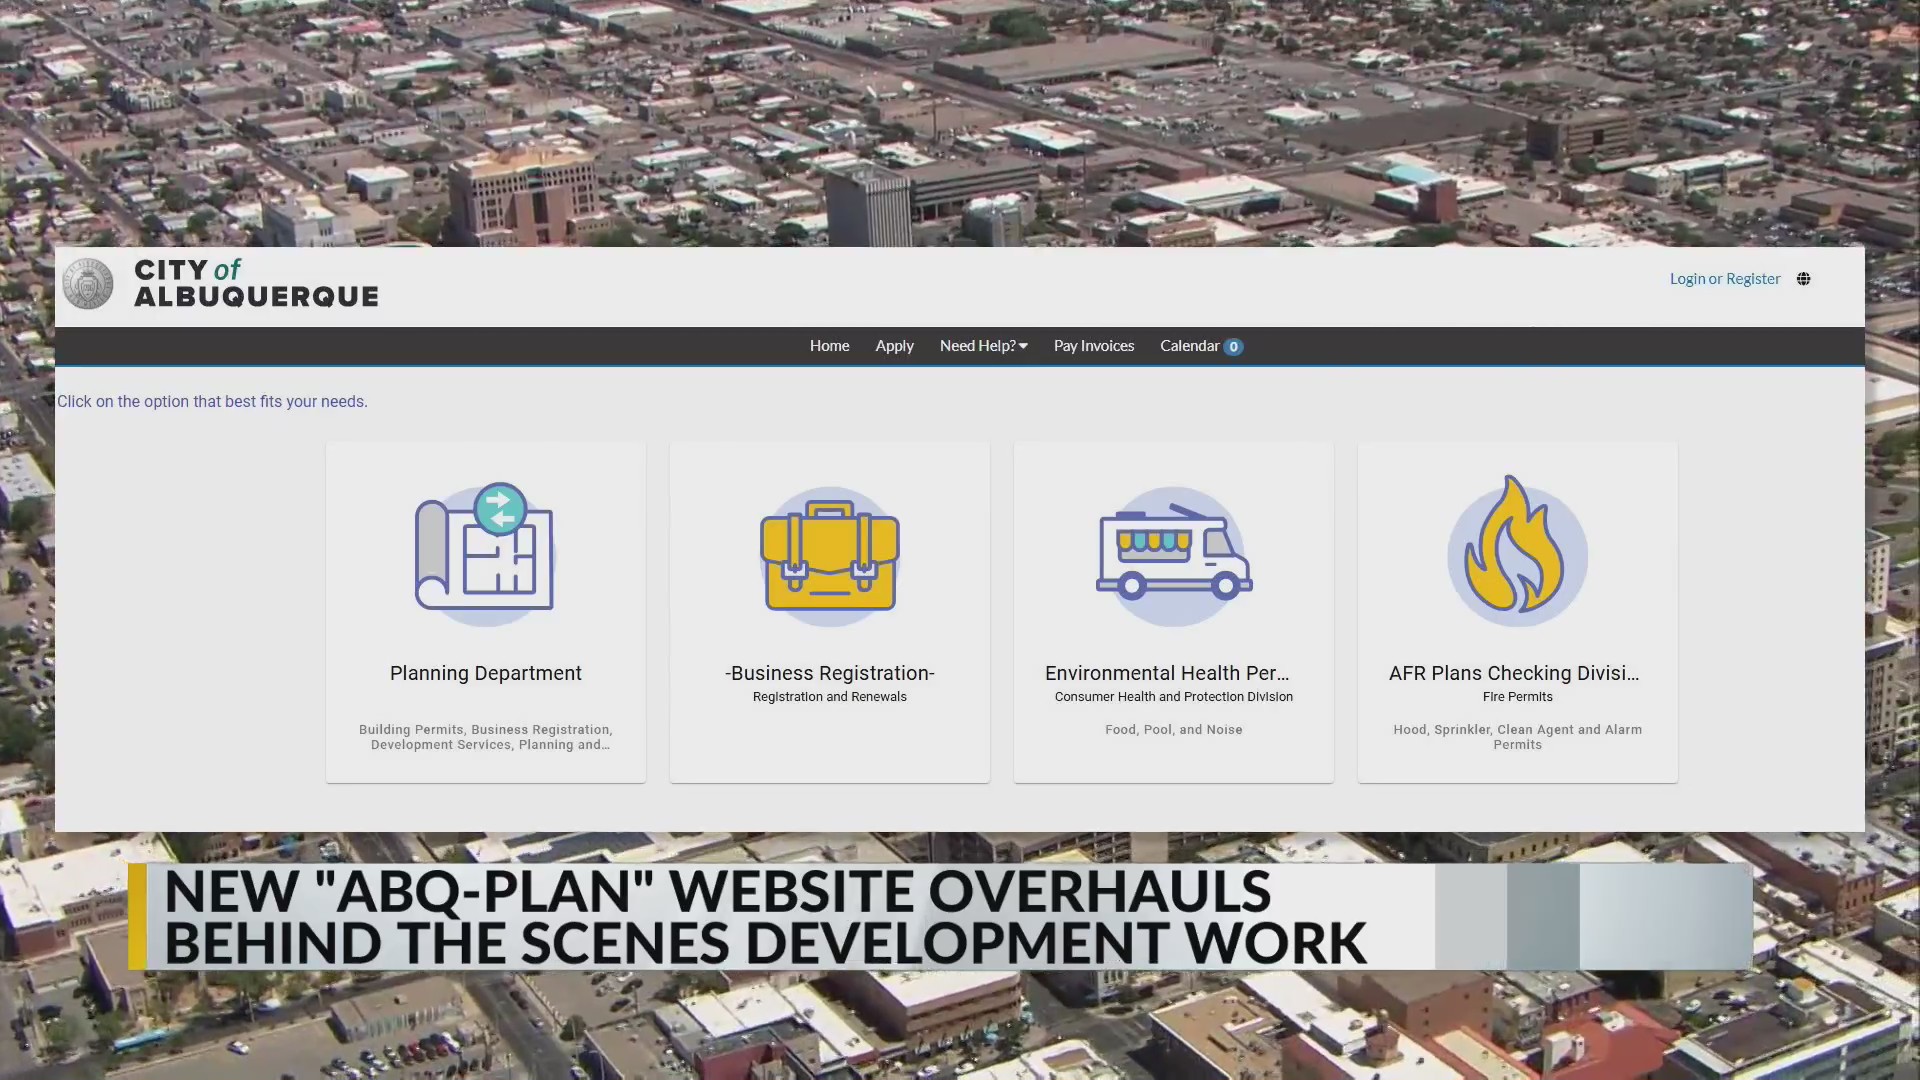The height and width of the screenshot is (1080, 1920).
Task: Click the Business Registration briefcase icon
Action: pos(829,555)
